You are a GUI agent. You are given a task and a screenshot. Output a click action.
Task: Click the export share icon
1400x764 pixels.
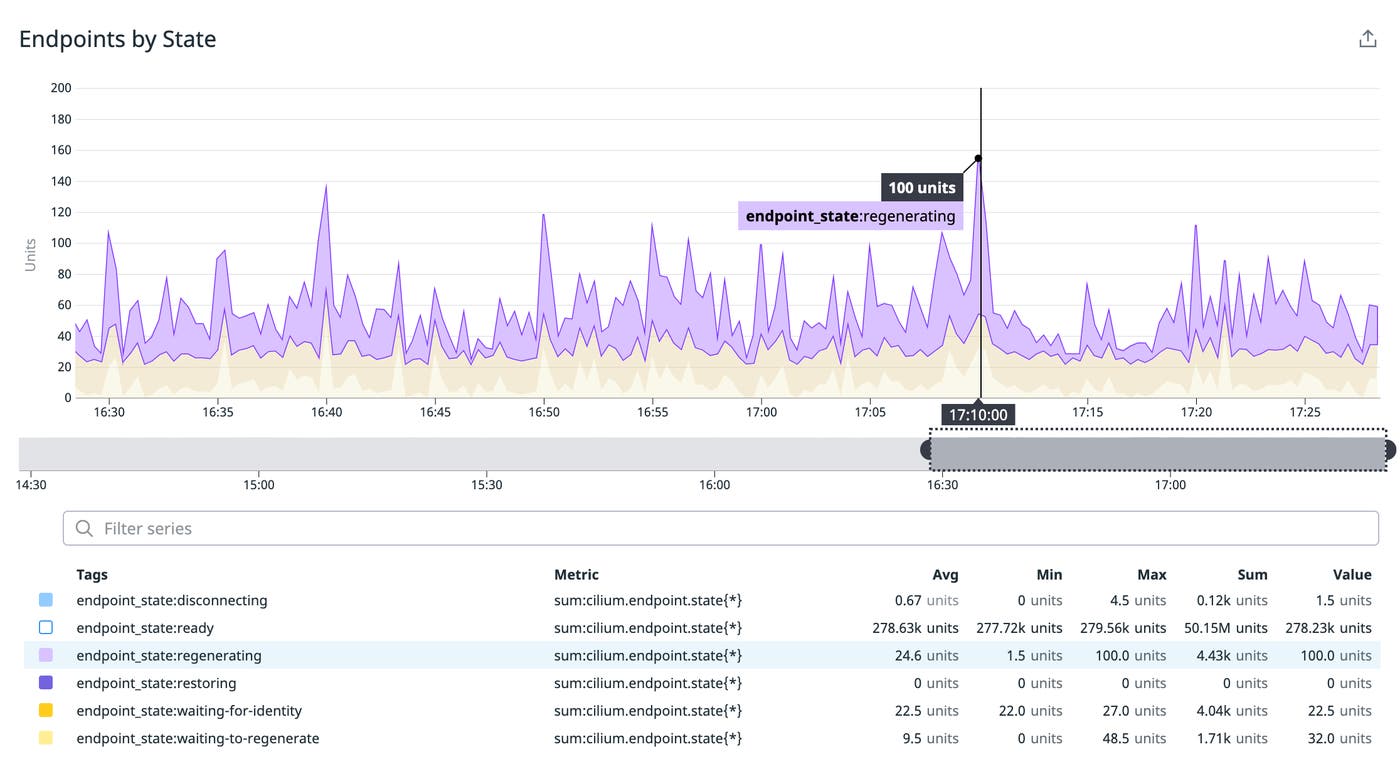[1367, 39]
